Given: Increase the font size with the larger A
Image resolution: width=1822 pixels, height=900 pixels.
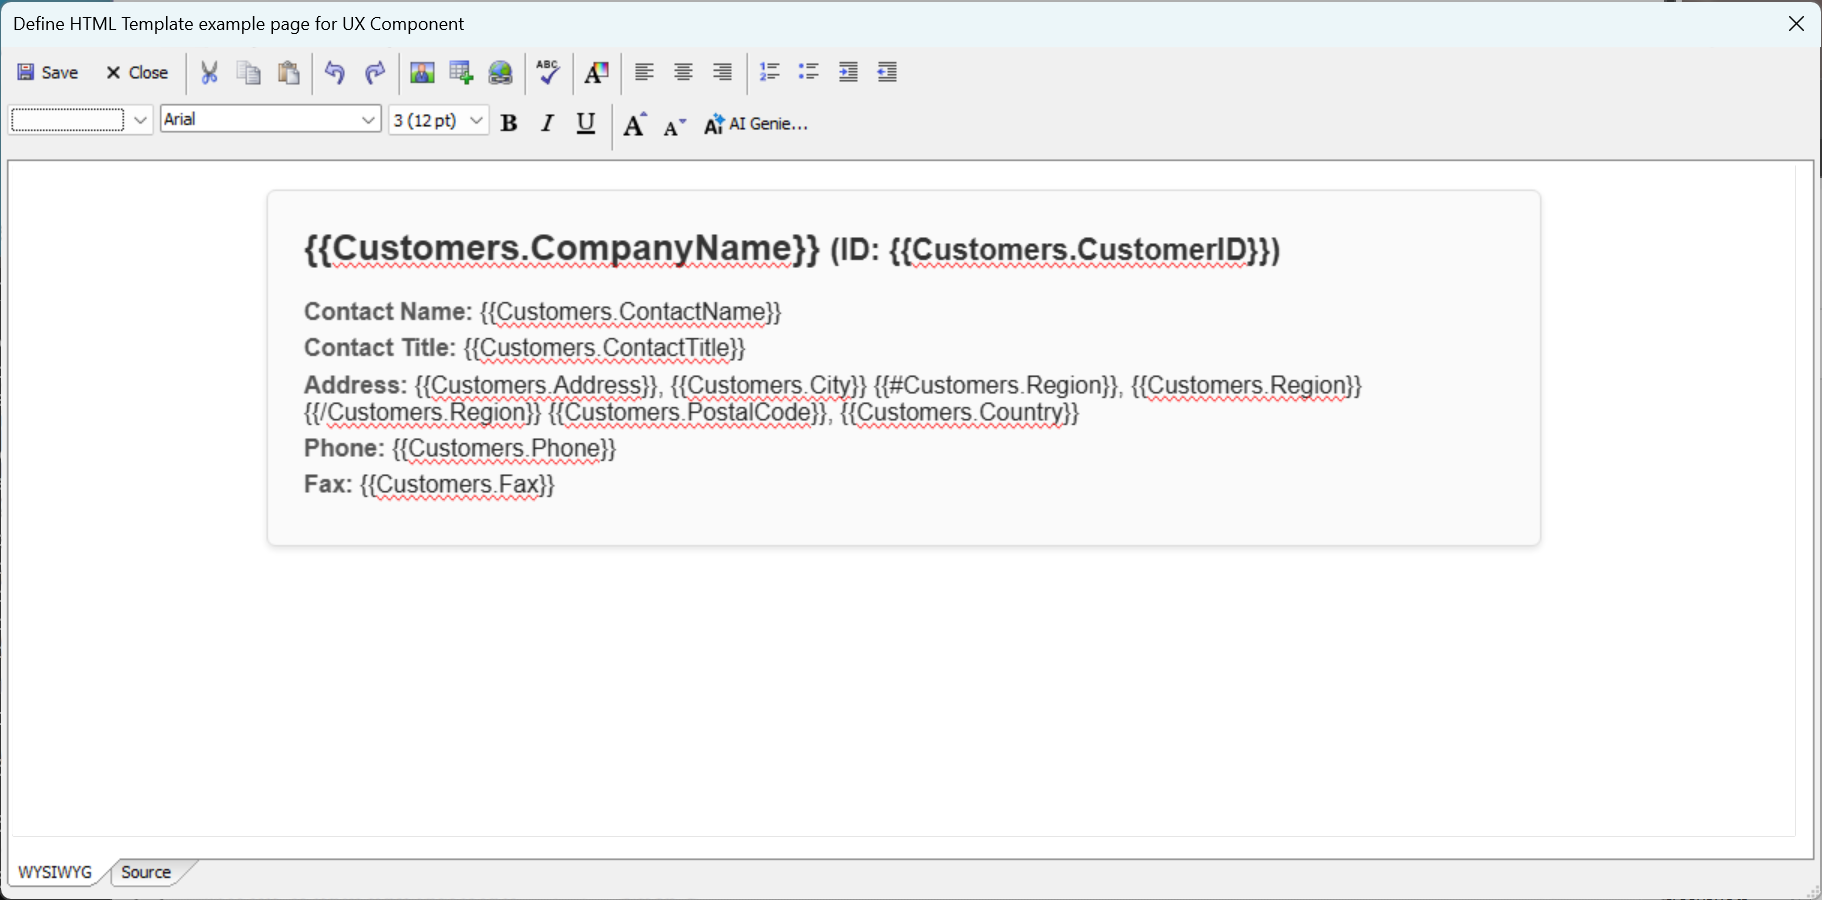Looking at the screenshot, I should point(635,124).
